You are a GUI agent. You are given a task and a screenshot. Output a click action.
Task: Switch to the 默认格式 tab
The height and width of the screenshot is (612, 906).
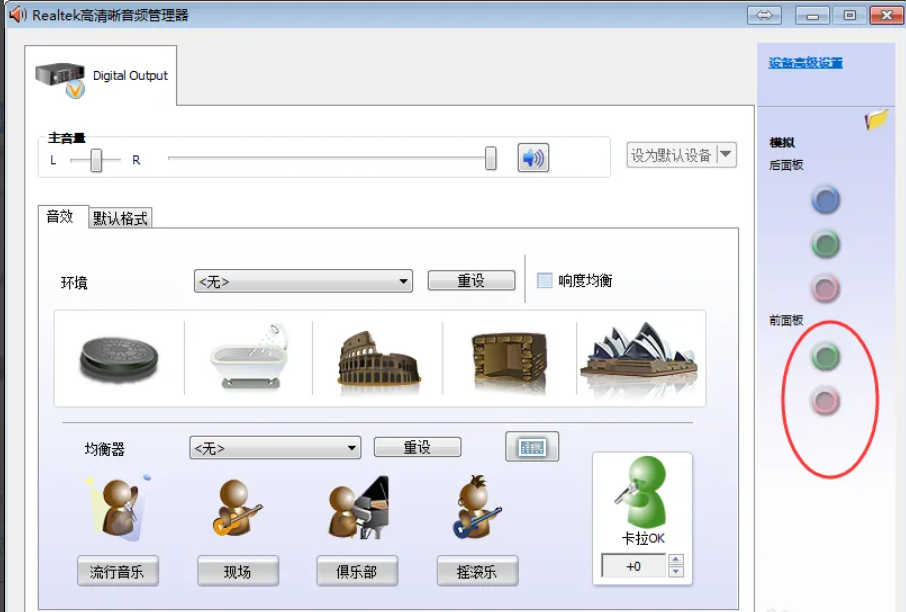coord(120,218)
